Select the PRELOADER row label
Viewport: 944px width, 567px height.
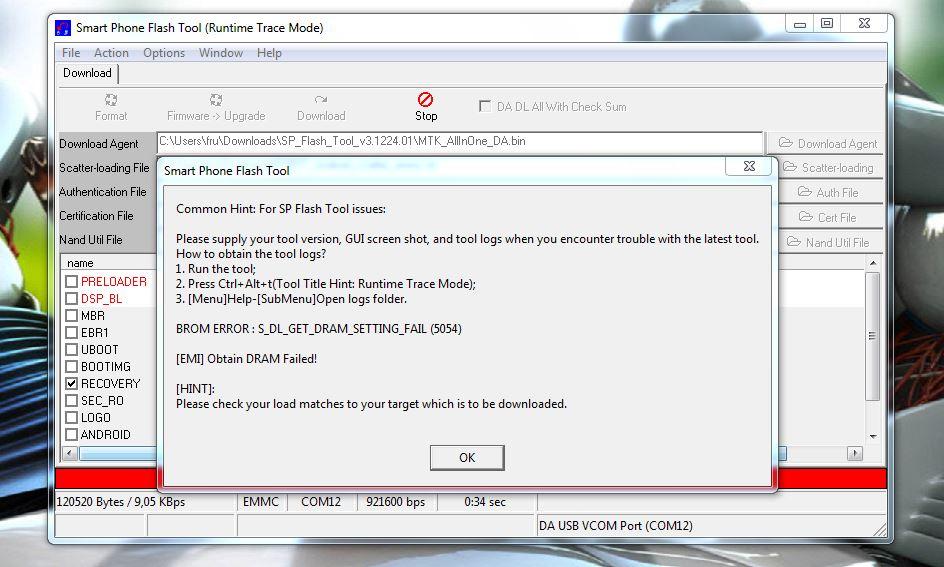point(114,281)
